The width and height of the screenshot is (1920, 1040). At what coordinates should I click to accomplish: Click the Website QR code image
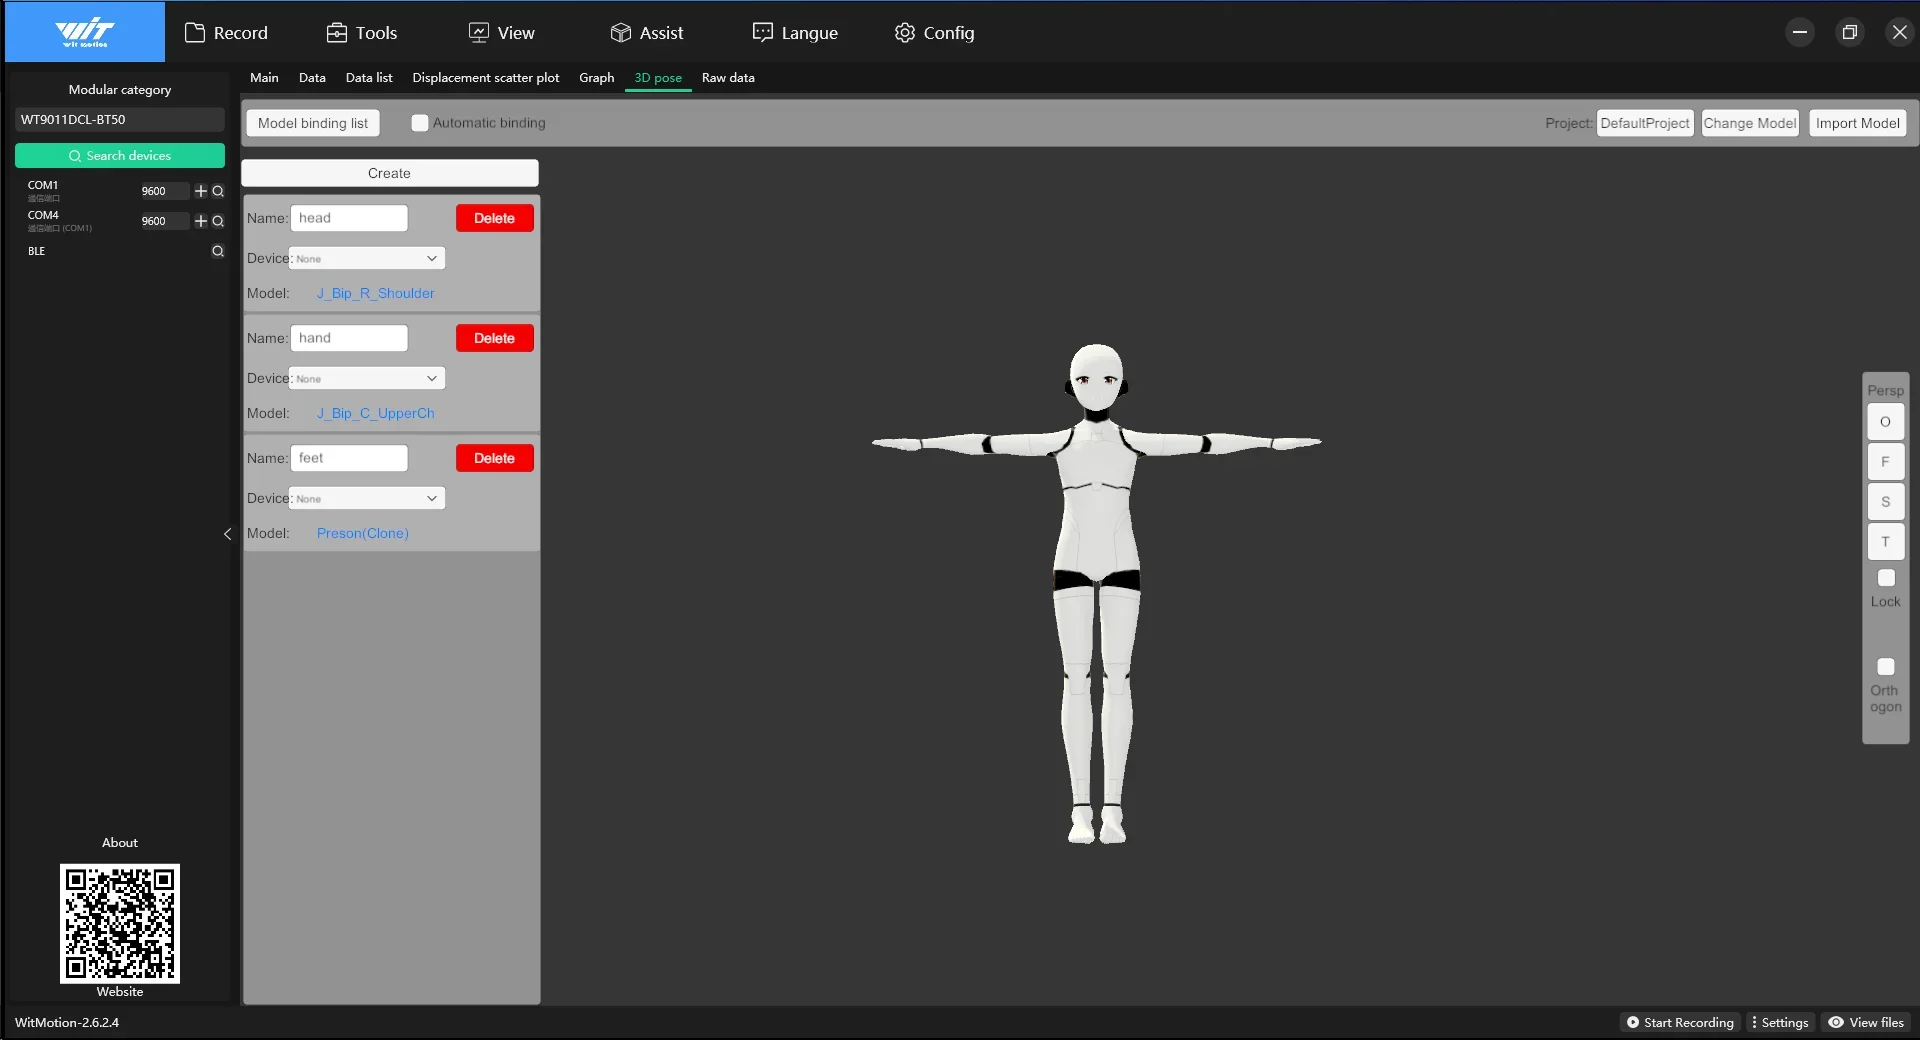[120, 923]
